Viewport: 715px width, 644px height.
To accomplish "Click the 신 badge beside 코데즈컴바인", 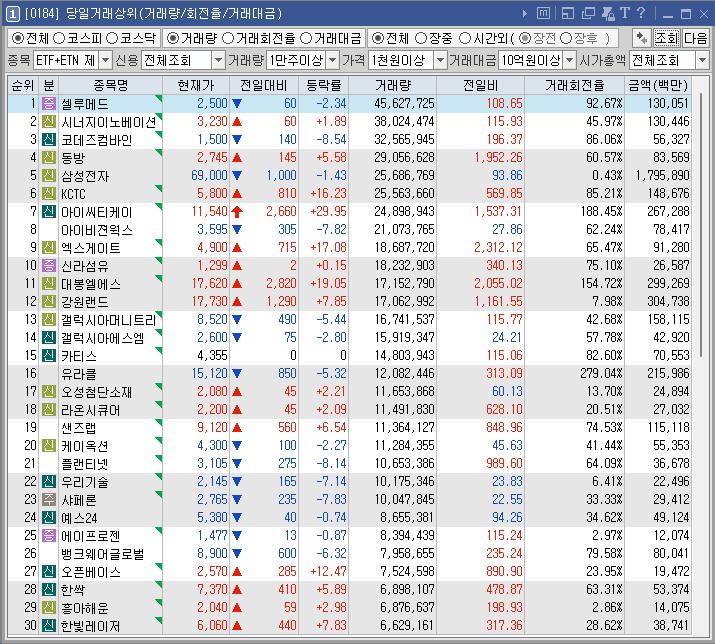I will tap(49, 140).
